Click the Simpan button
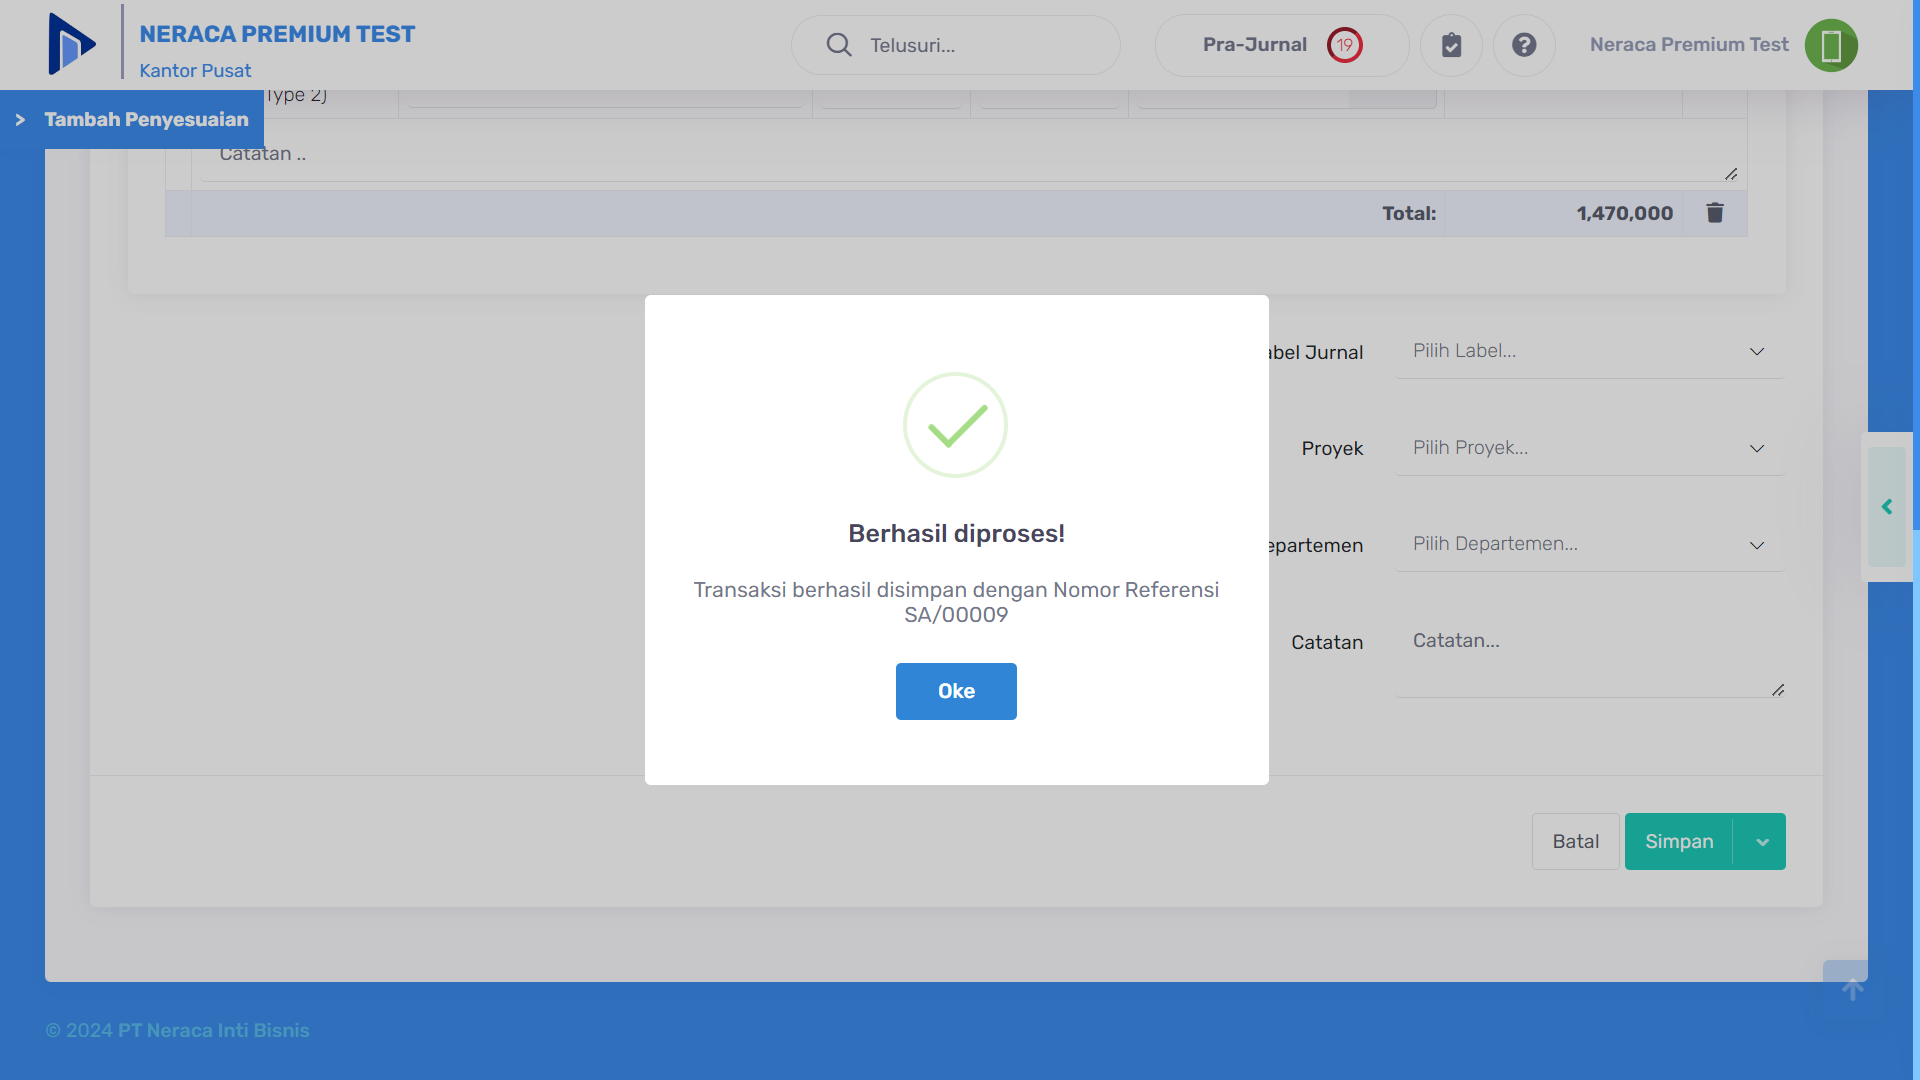The height and width of the screenshot is (1080, 1920). (x=1679, y=842)
